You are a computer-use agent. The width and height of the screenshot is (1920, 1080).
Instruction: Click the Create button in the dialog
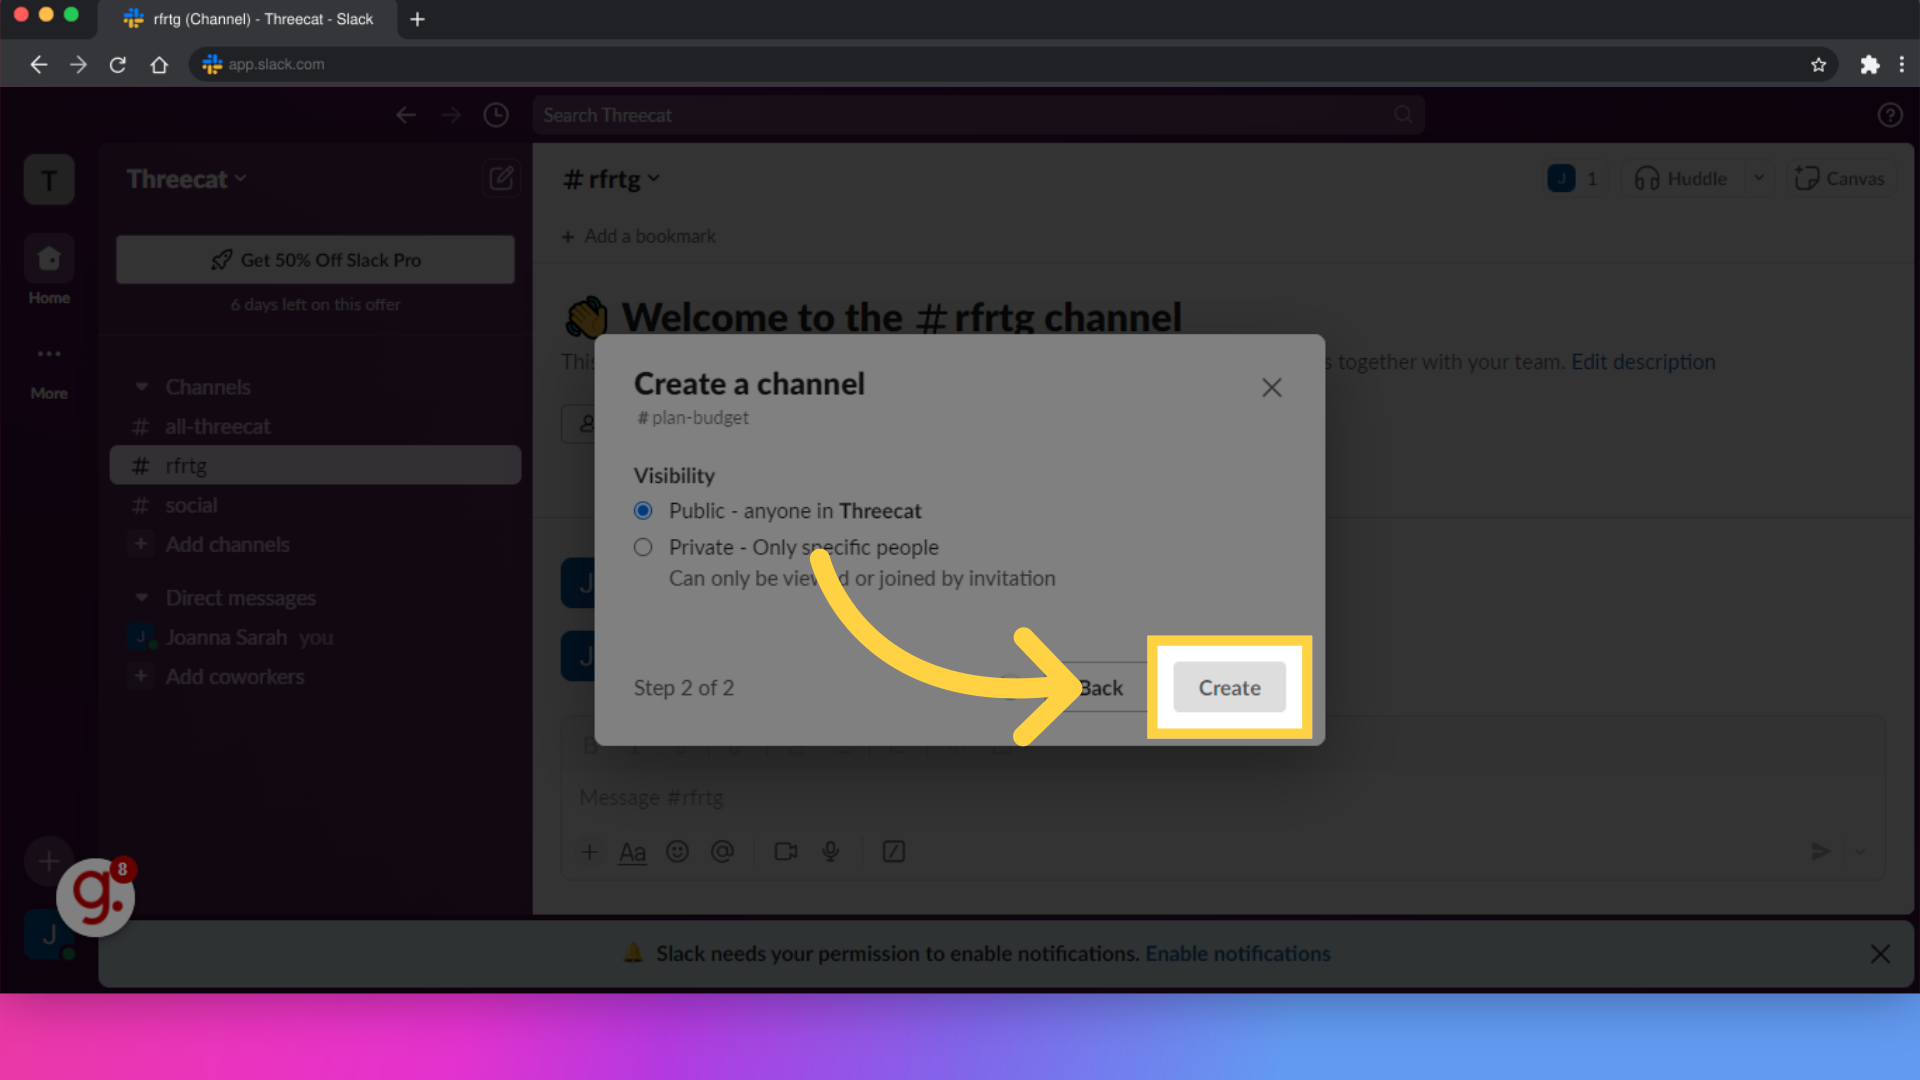(1229, 687)
